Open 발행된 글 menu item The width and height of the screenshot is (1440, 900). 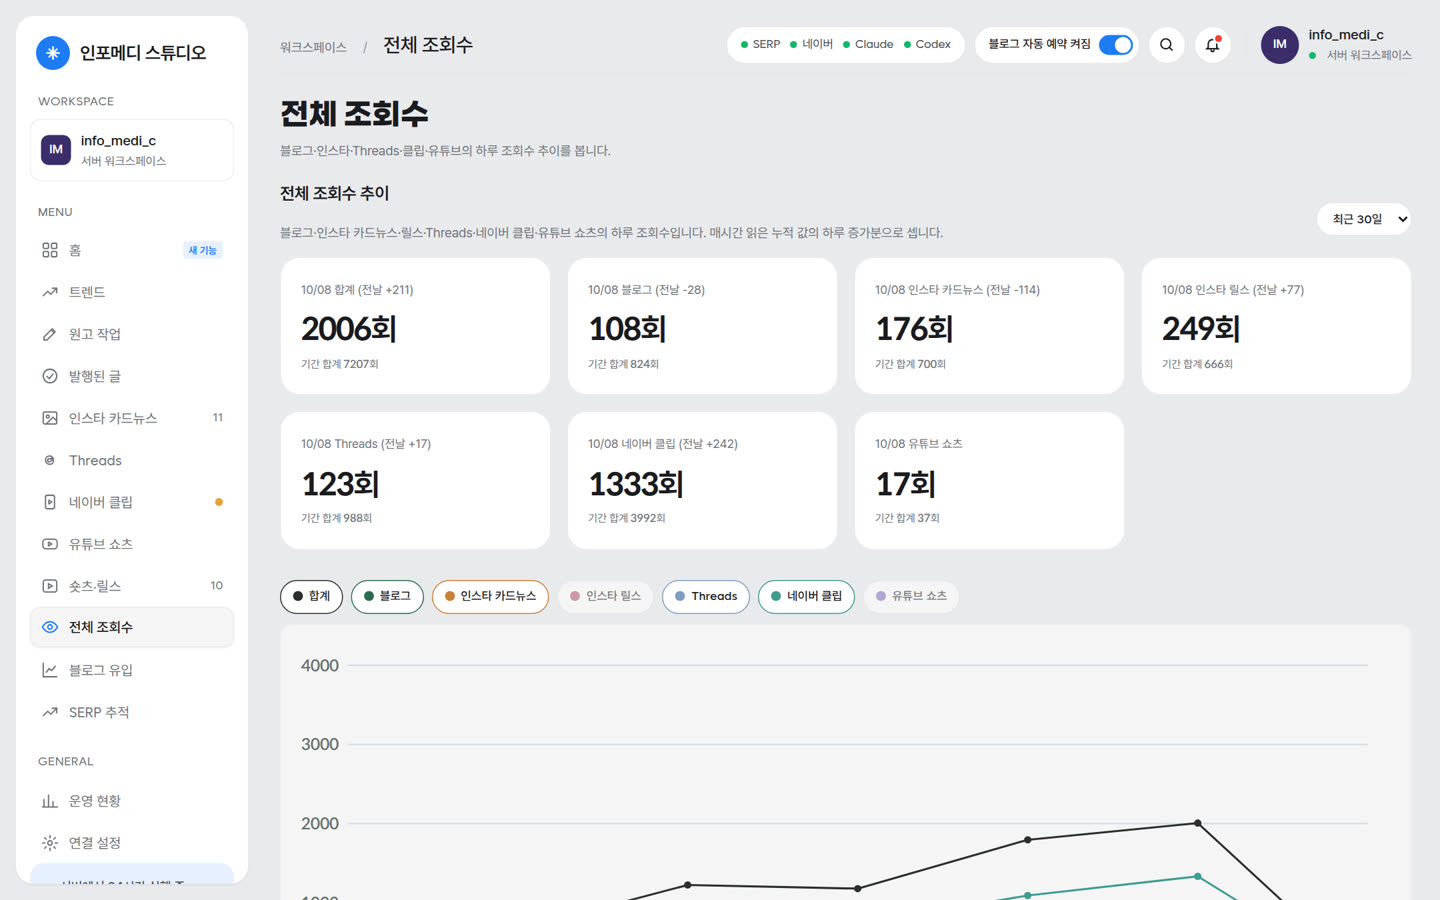(132, 376)
